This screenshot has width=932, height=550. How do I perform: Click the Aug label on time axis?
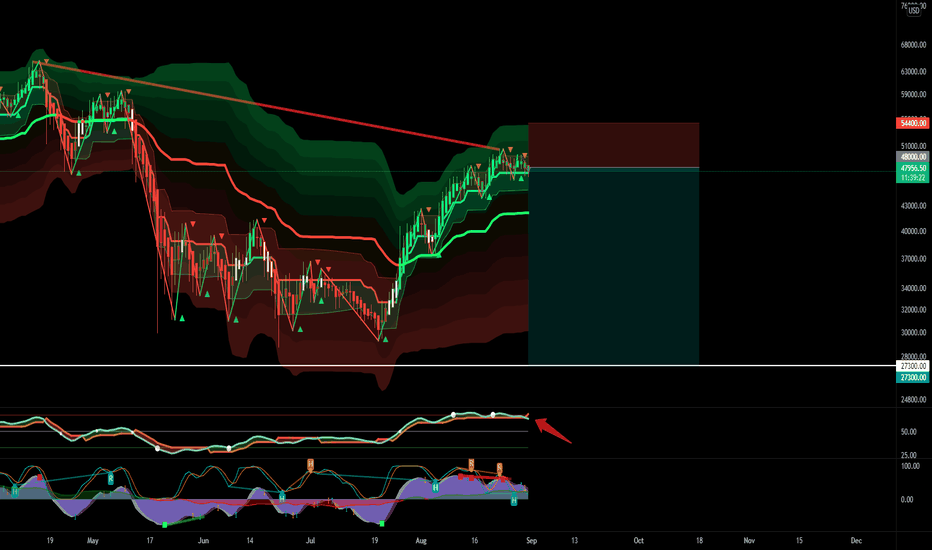pos(421,540)
